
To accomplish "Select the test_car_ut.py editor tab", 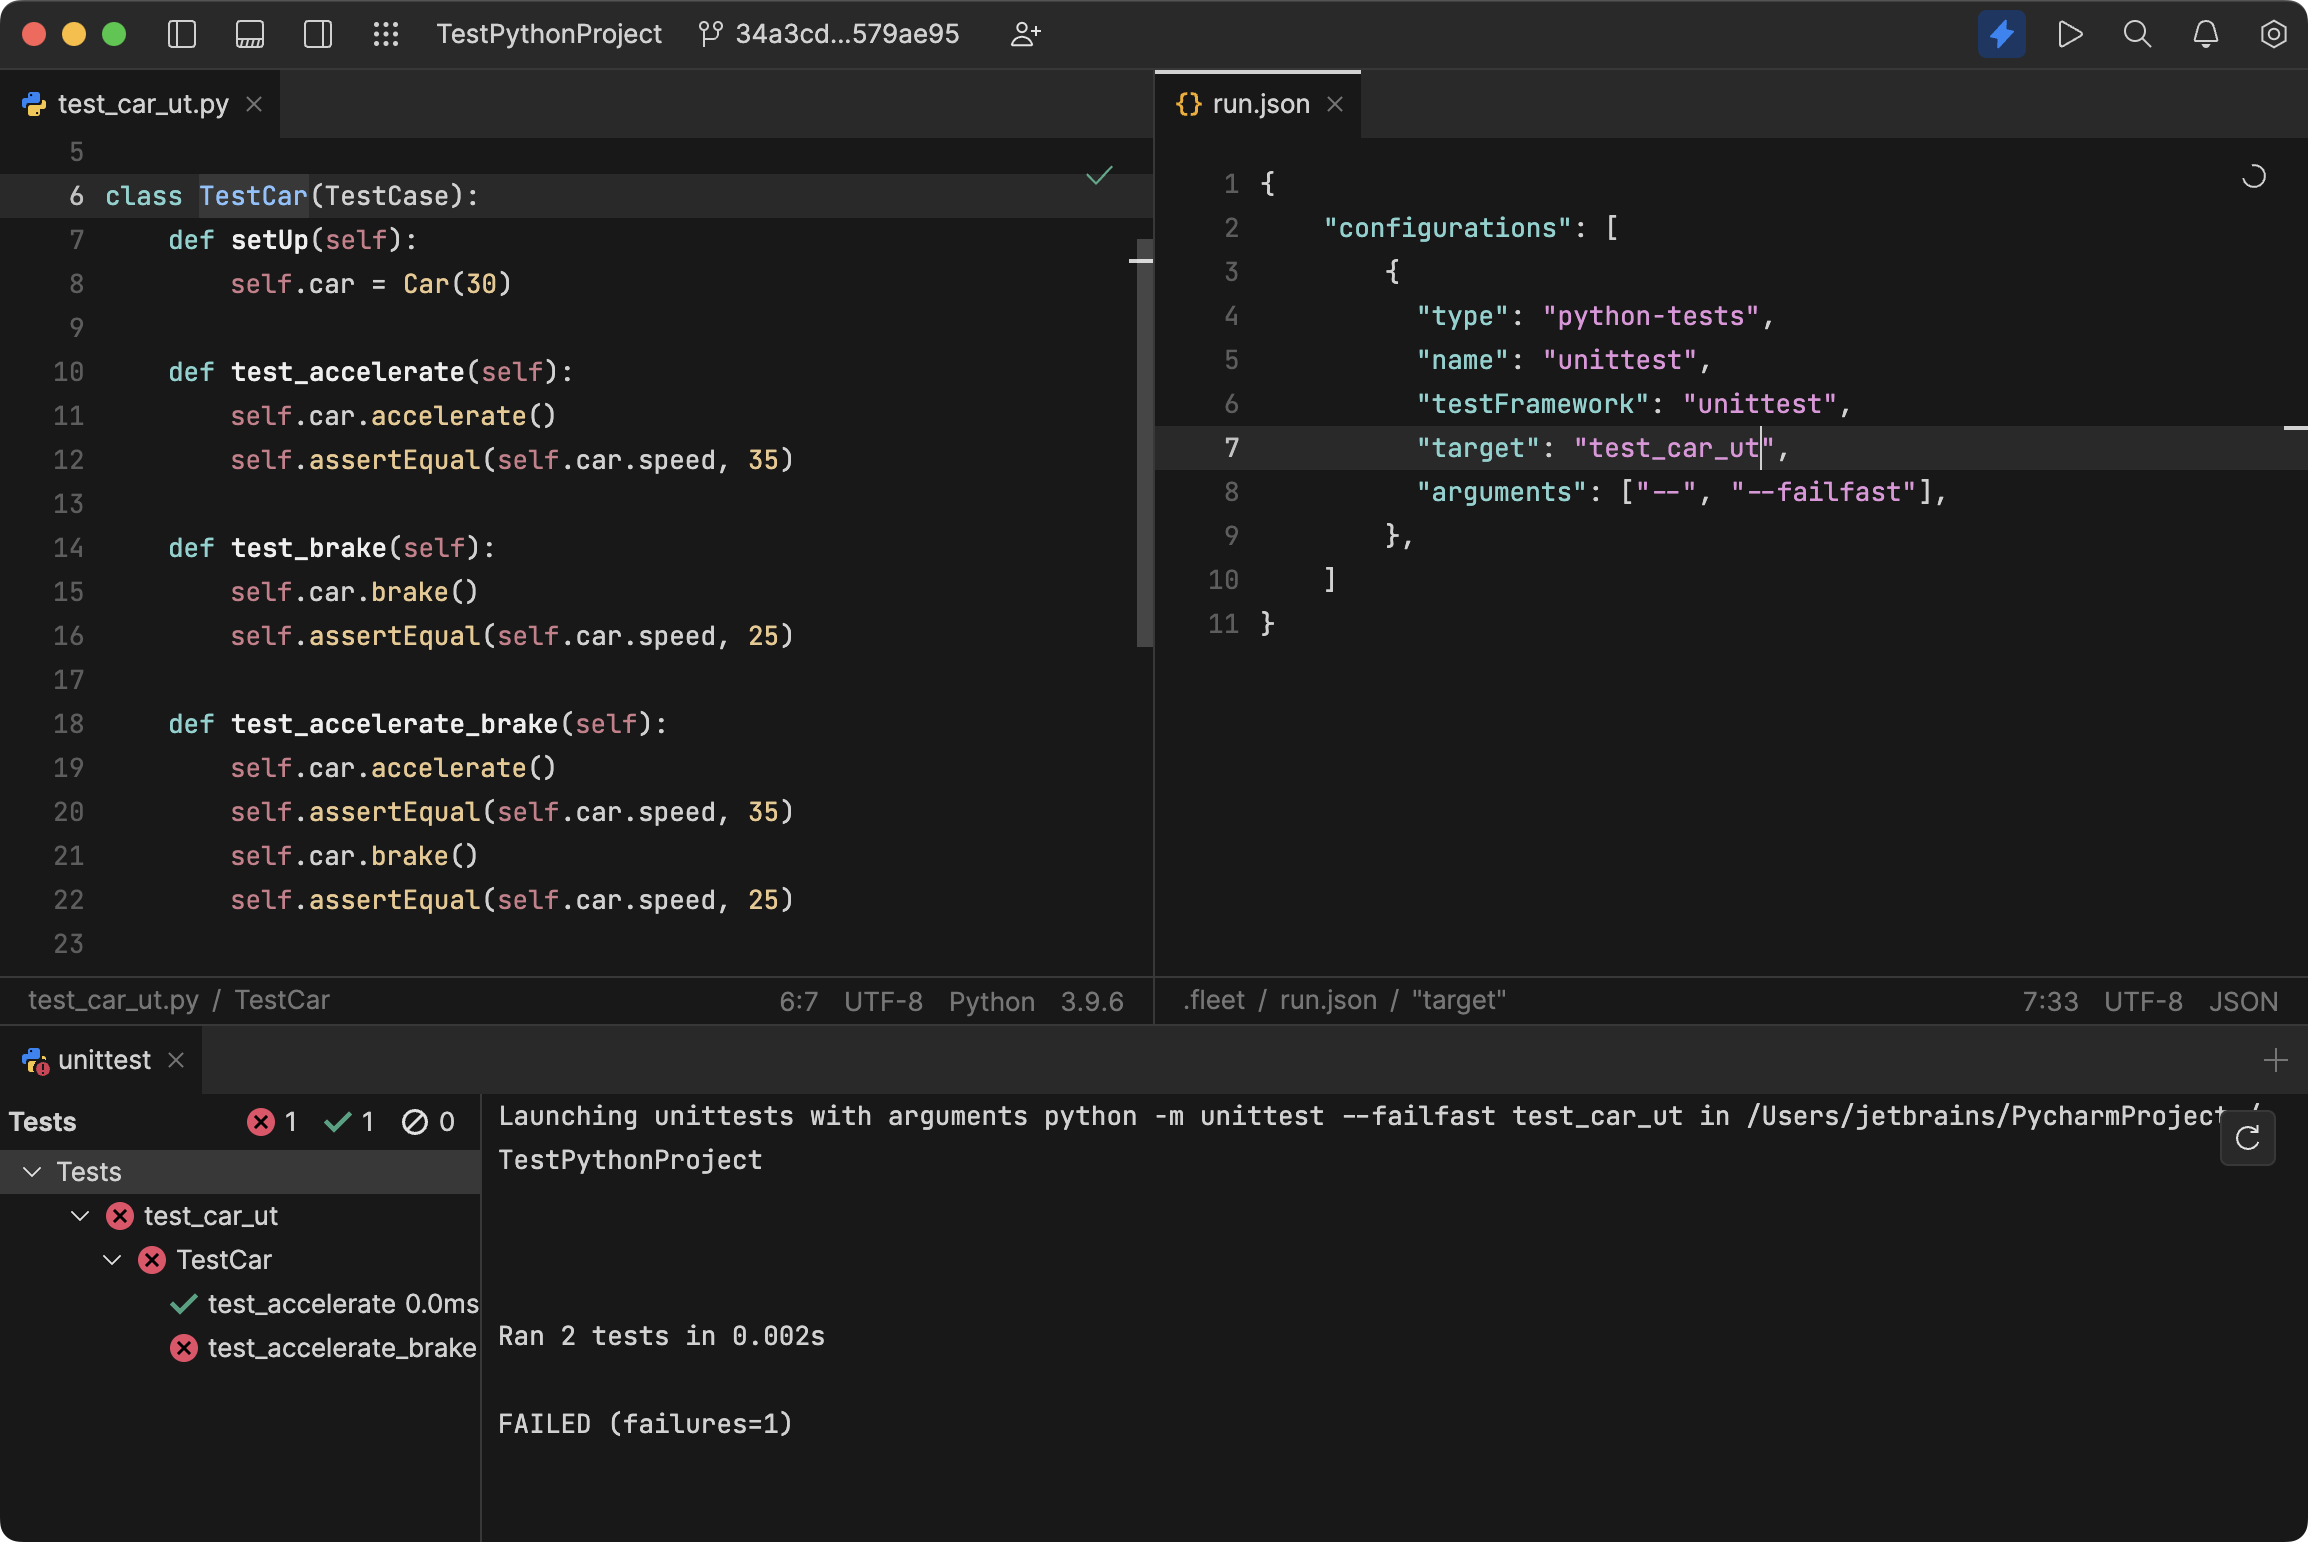I will point(143,104).
